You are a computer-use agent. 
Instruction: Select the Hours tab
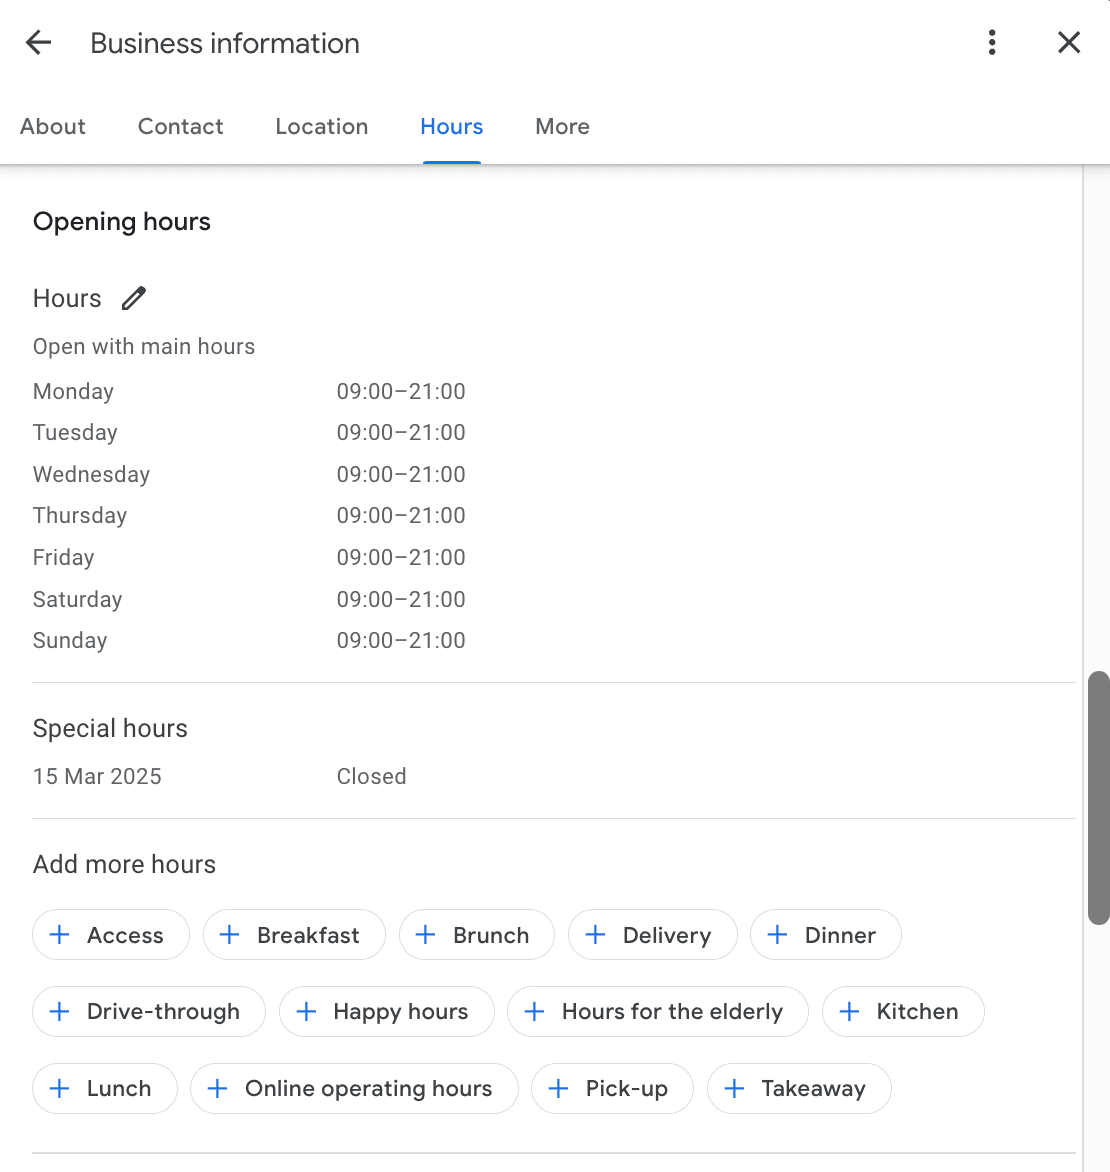pos(451,126)
